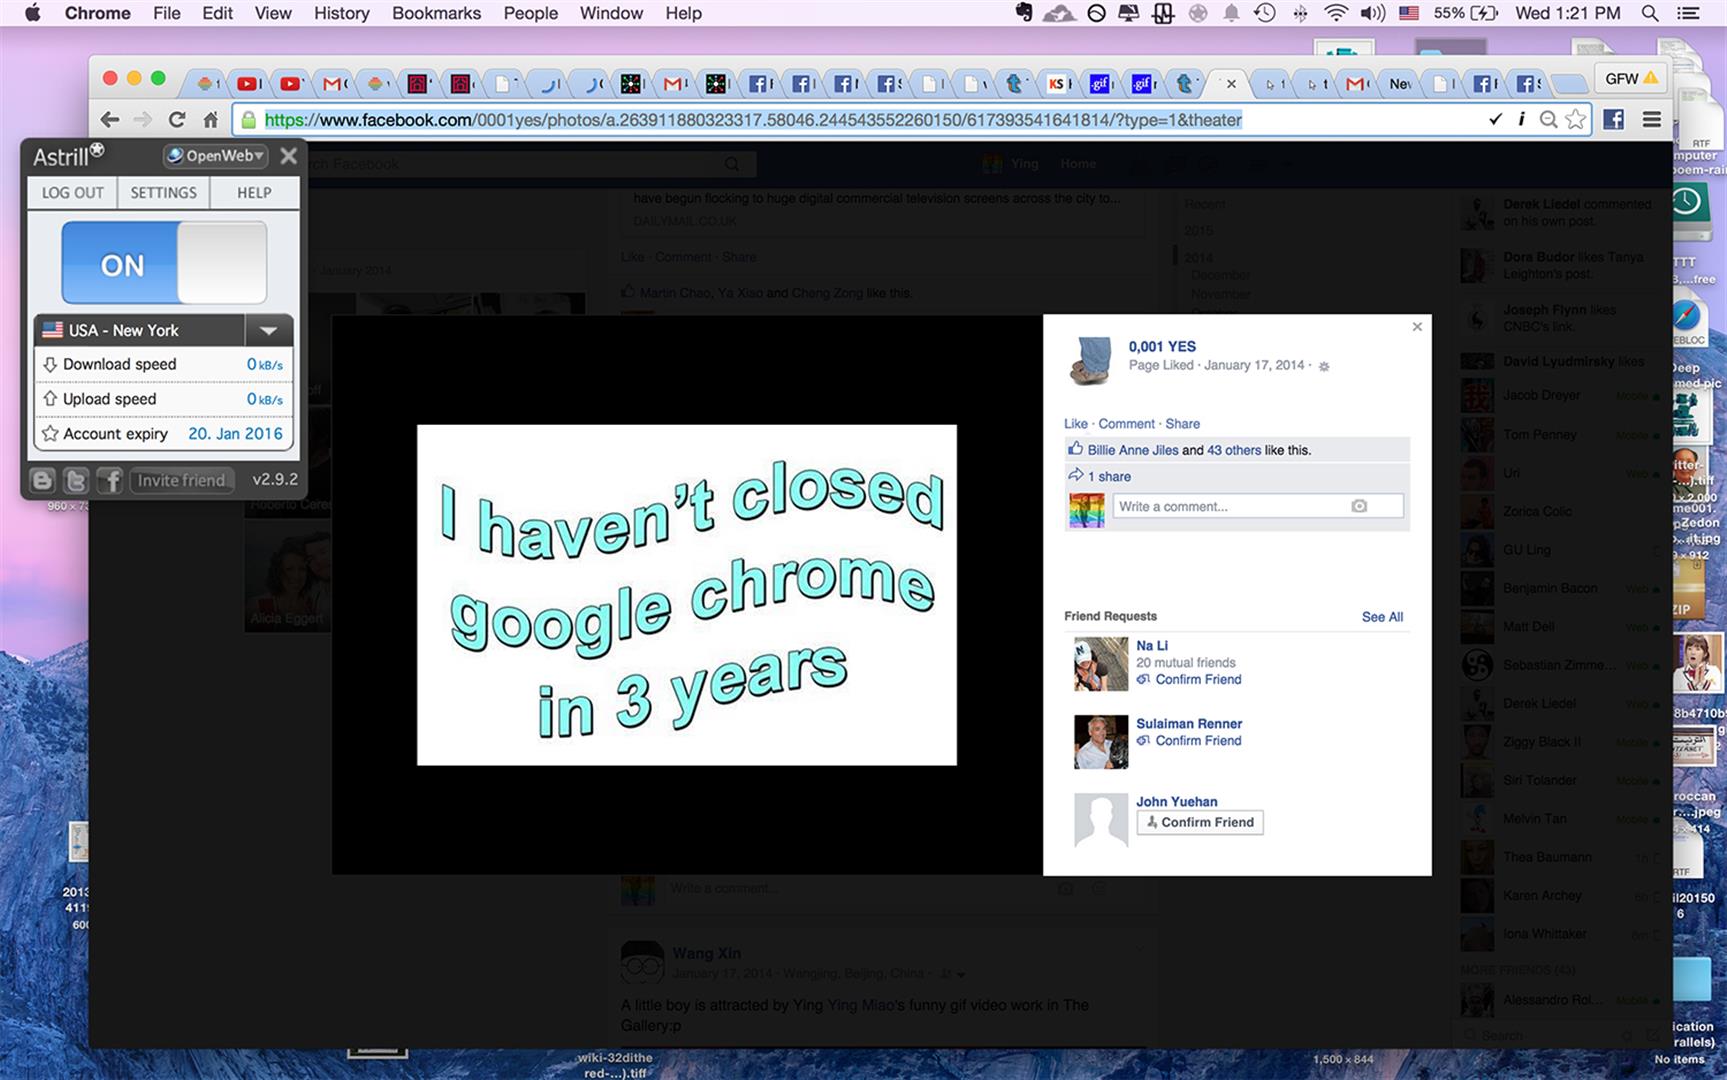Click the battery 55% indicator

click(x=1466, y=13)
